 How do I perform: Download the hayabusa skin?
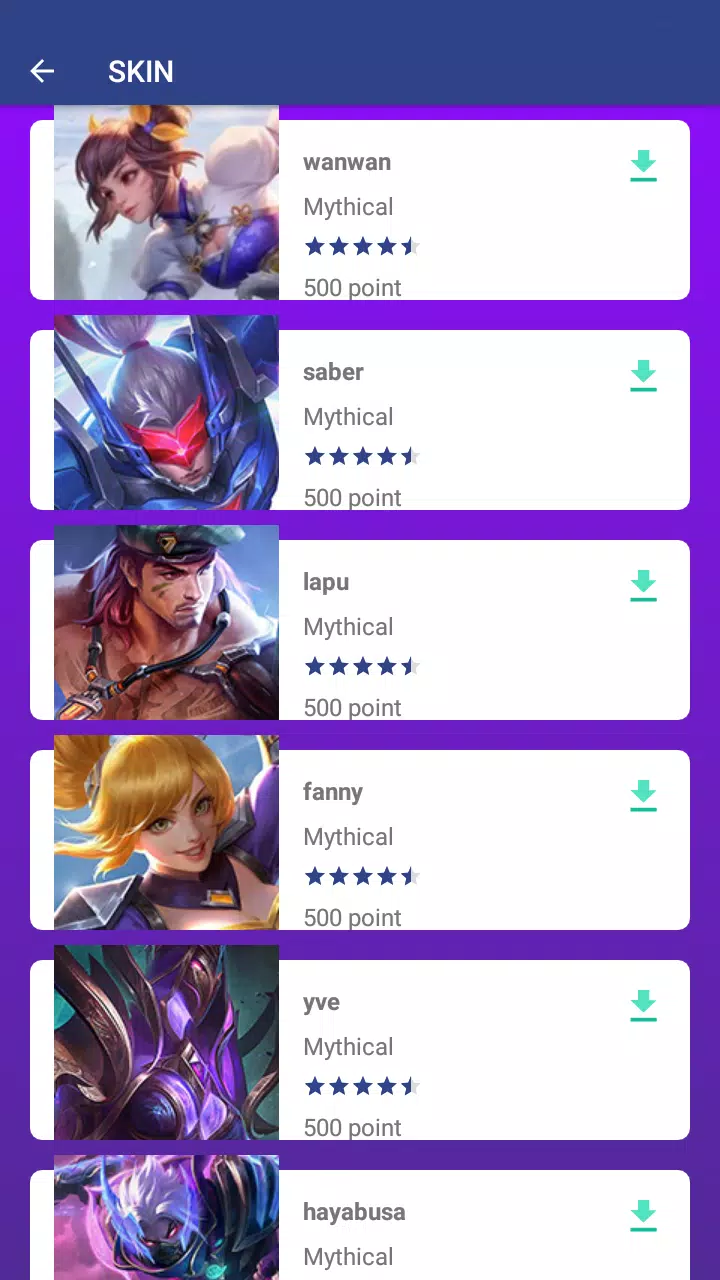tap(643, 1216)
